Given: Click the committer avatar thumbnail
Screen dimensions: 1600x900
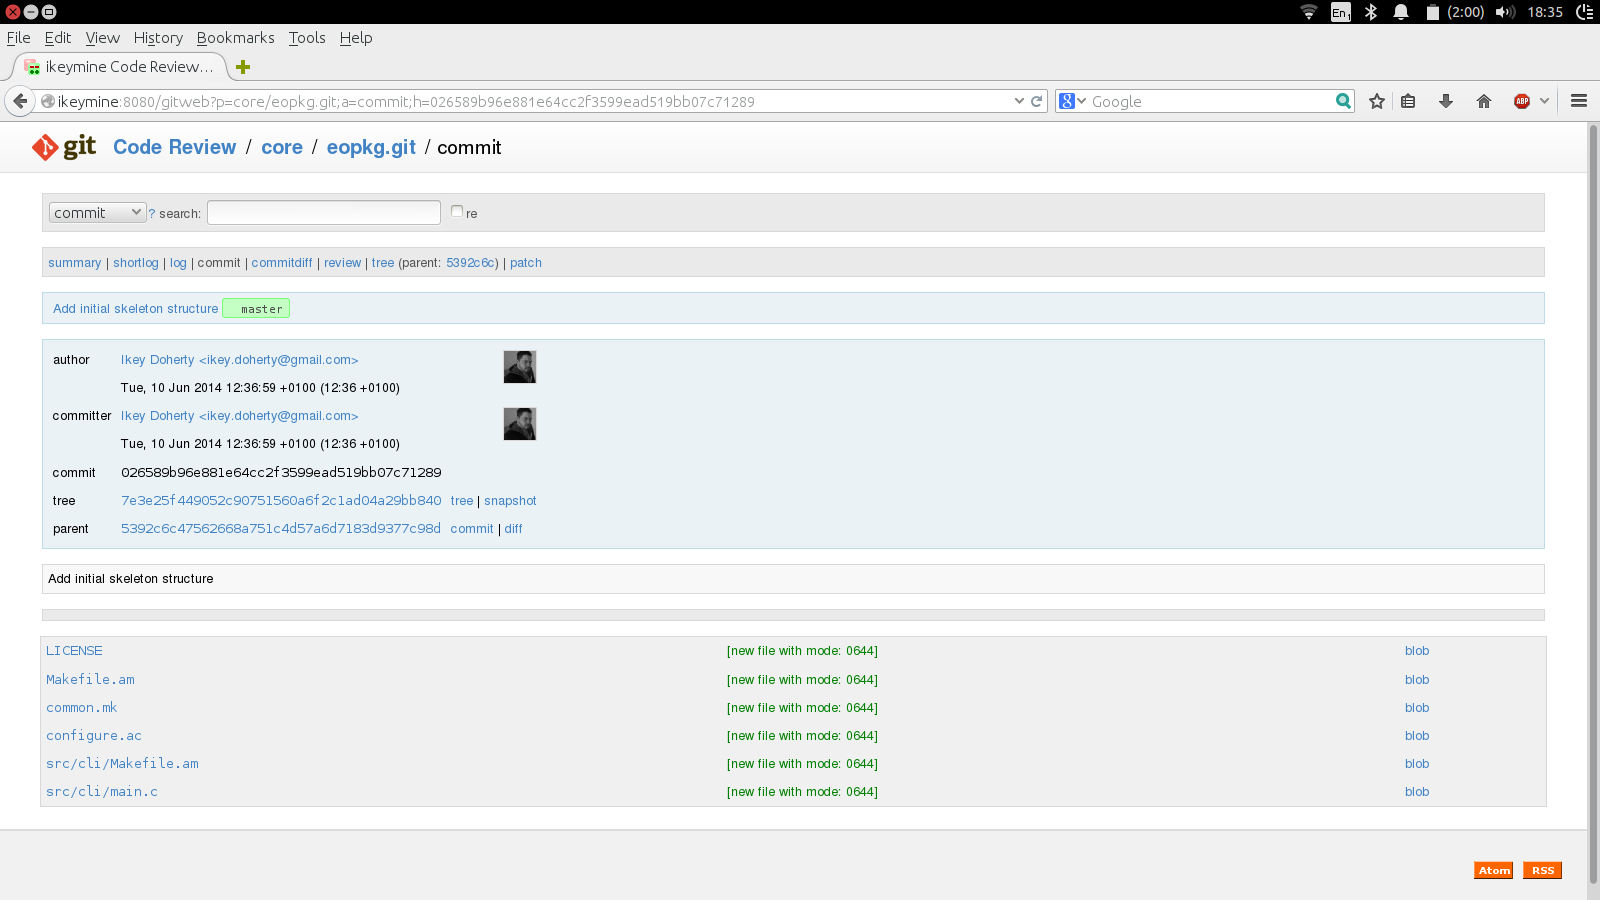Looking at the screenshot, I should coord(519,424).
